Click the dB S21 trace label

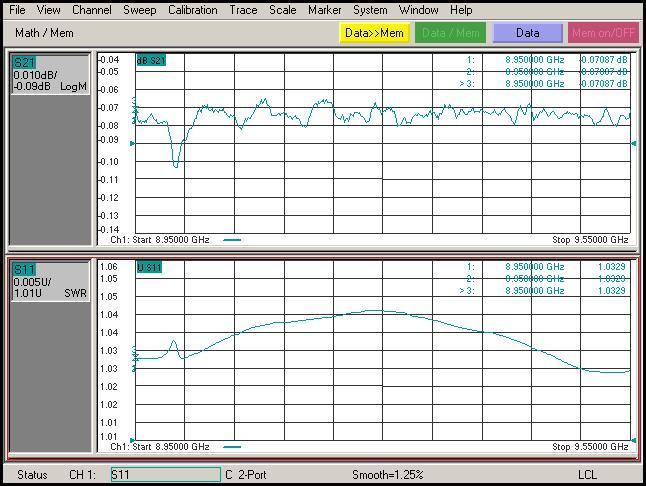pos(151,61)
